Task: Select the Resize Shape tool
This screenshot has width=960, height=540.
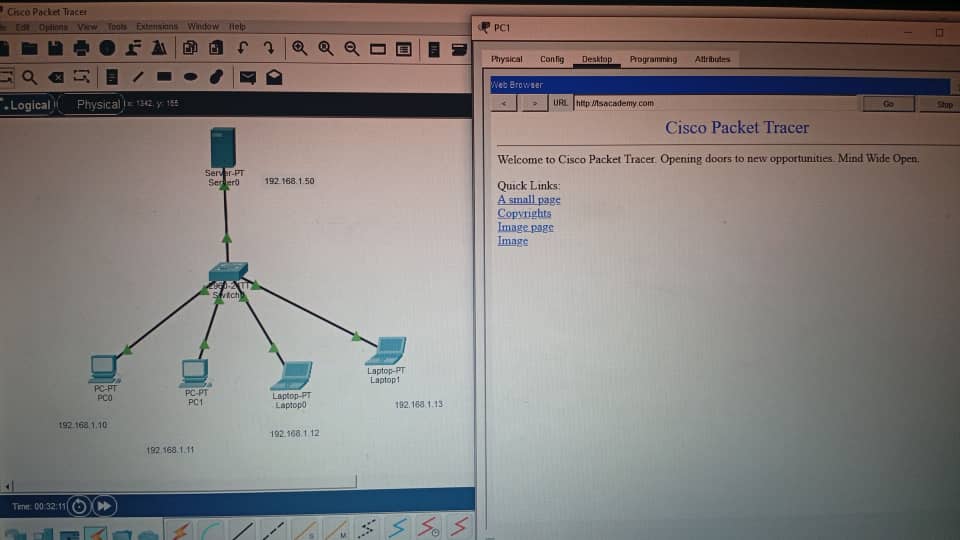Action: pyautogui.click(x=81, y=77)
